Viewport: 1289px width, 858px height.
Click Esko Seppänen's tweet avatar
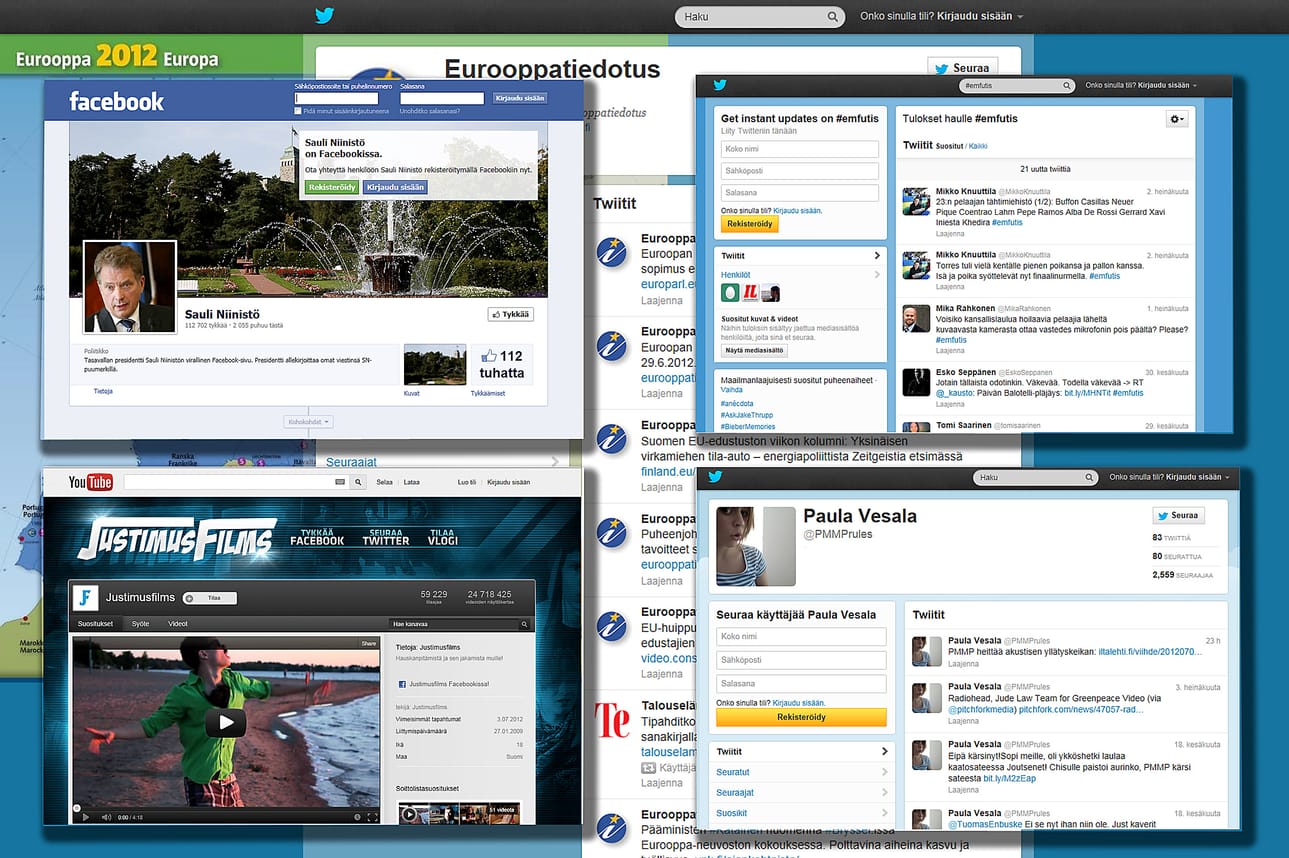916,382
